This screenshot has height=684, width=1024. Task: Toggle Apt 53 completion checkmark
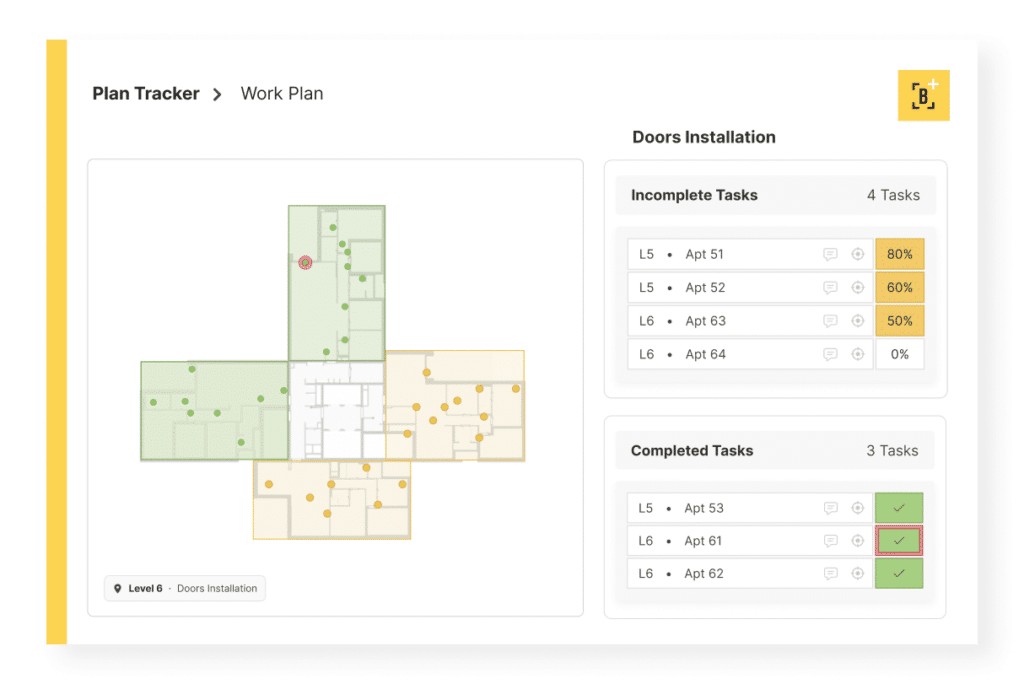click(899, 508)
